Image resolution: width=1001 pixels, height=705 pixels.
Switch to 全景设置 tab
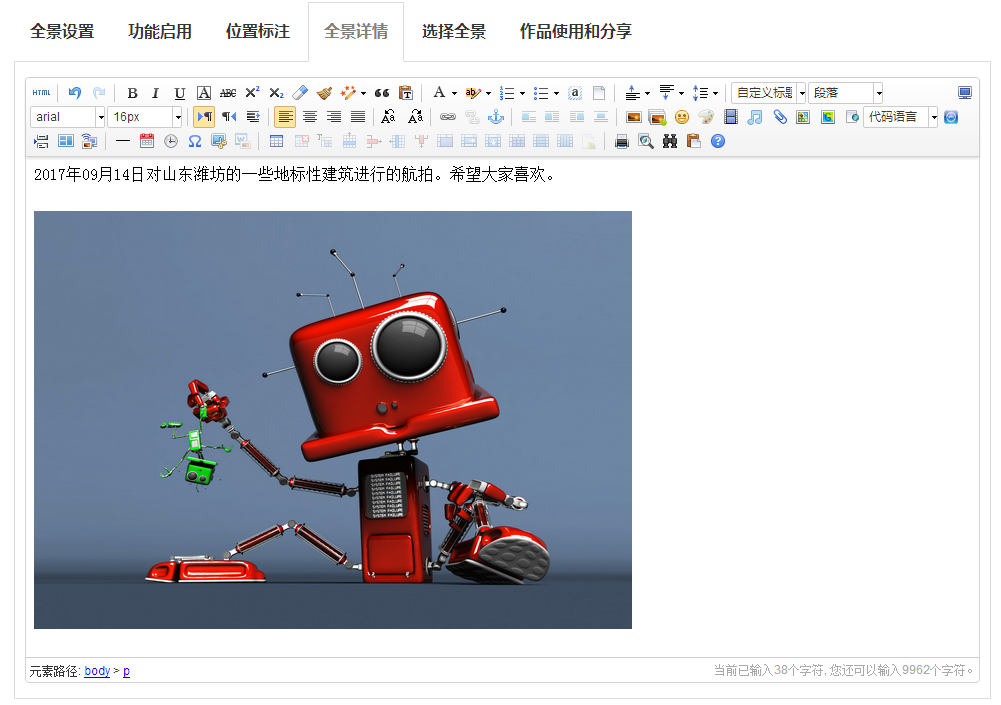click(x=62, y=31)
